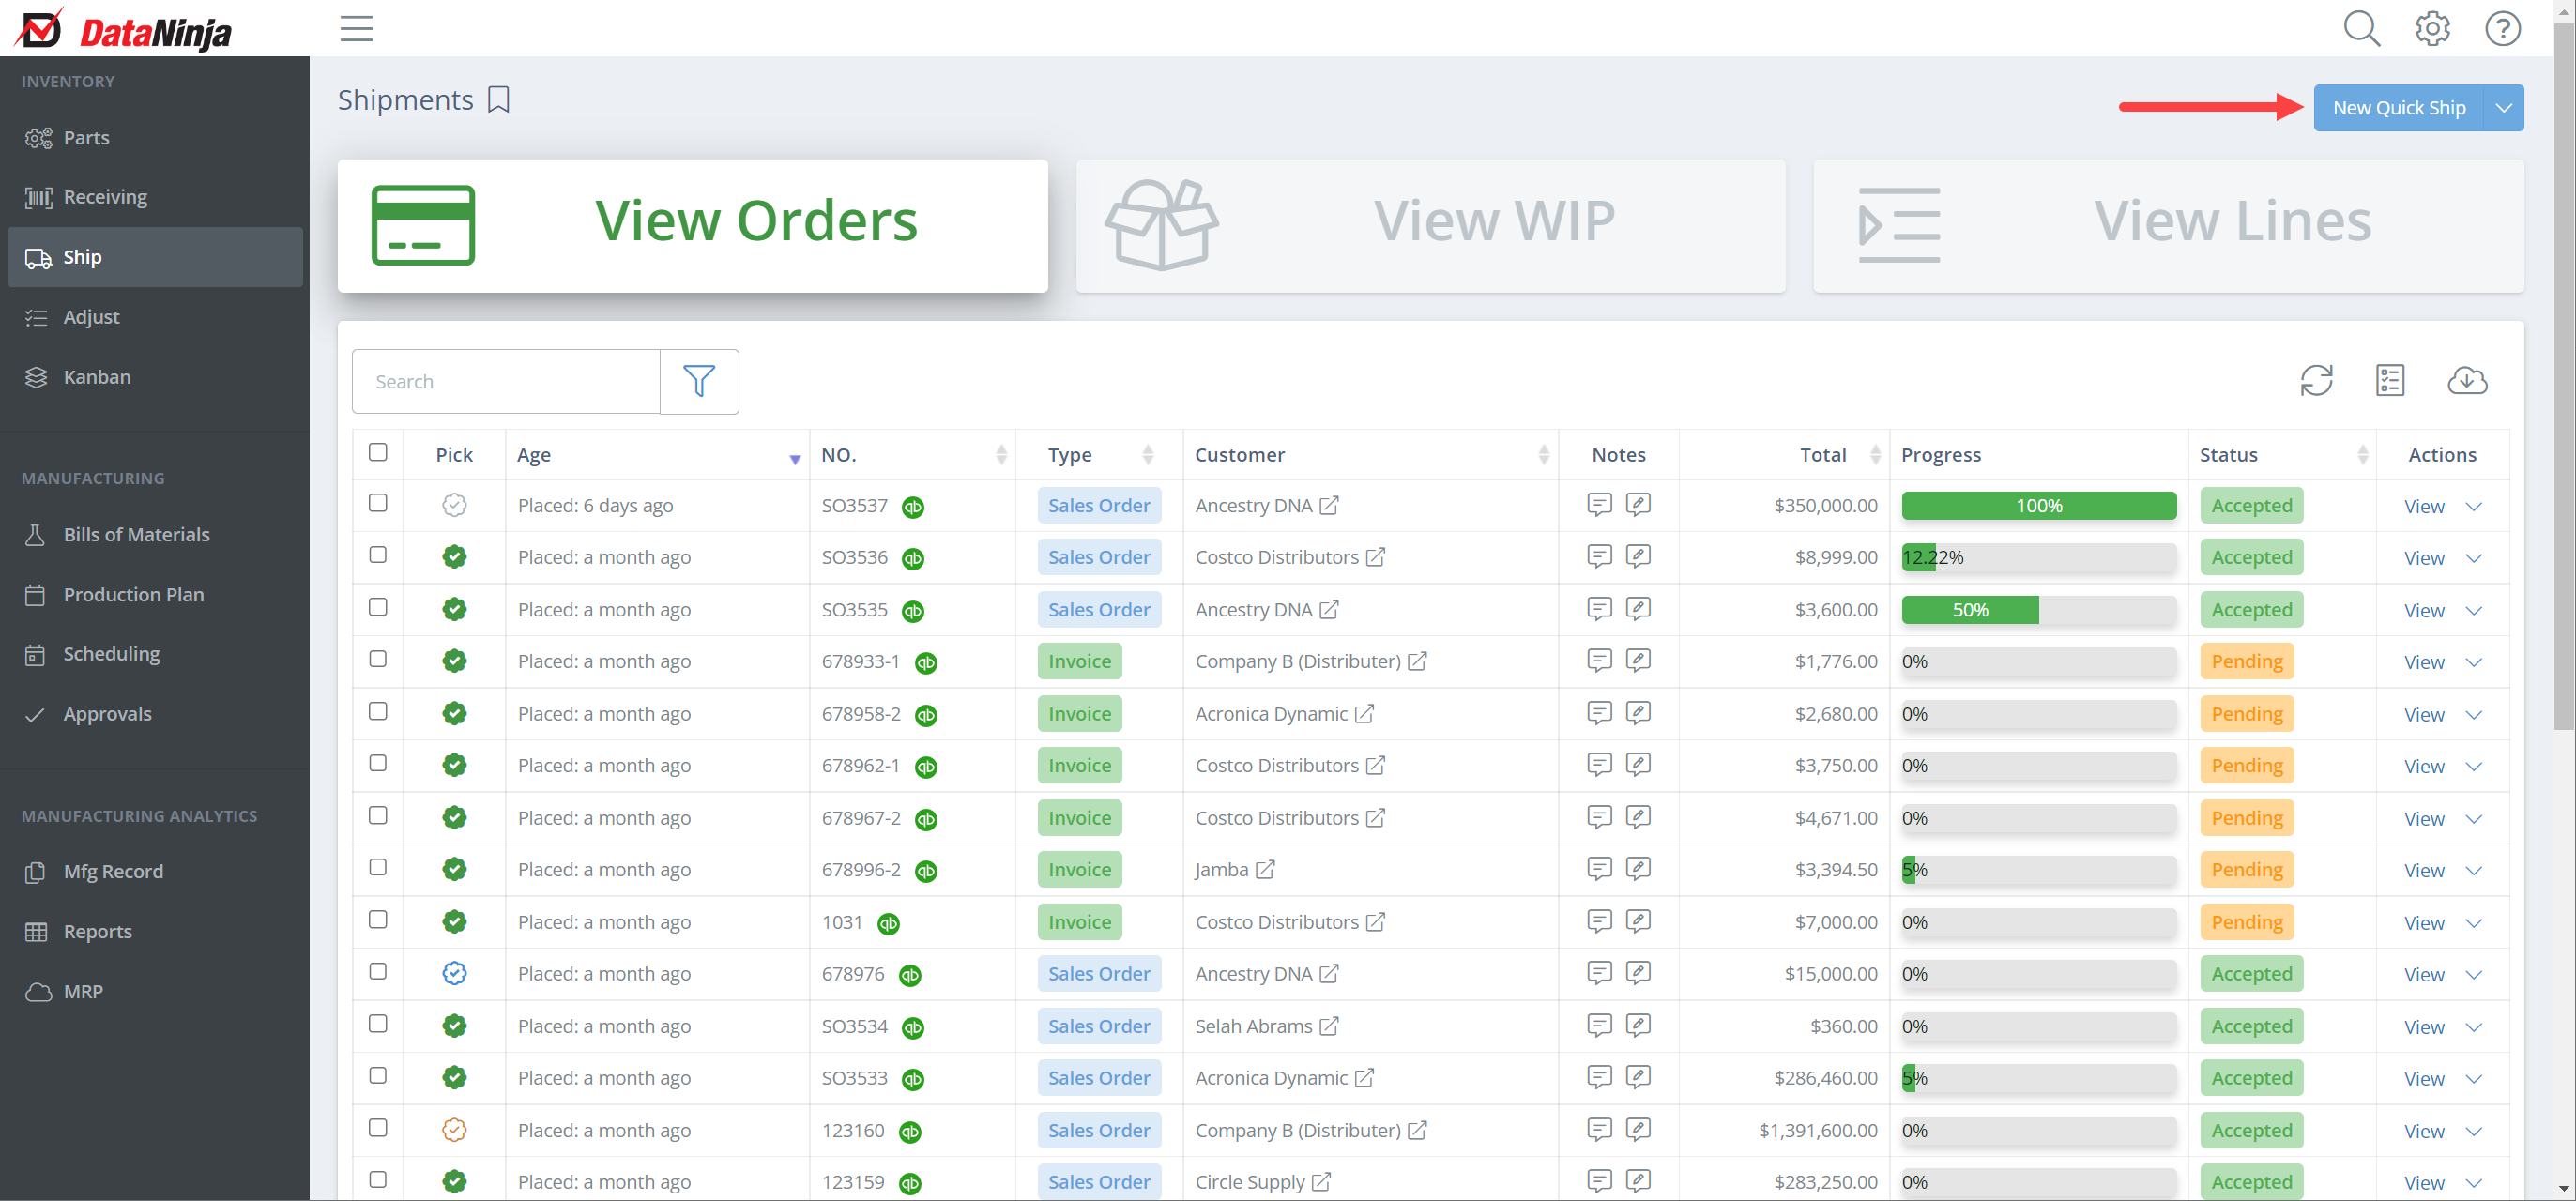Click the cloud download export icon
This screenshot has width=2576, height=1201.
pyautogui.click(x=2466, y=381)
